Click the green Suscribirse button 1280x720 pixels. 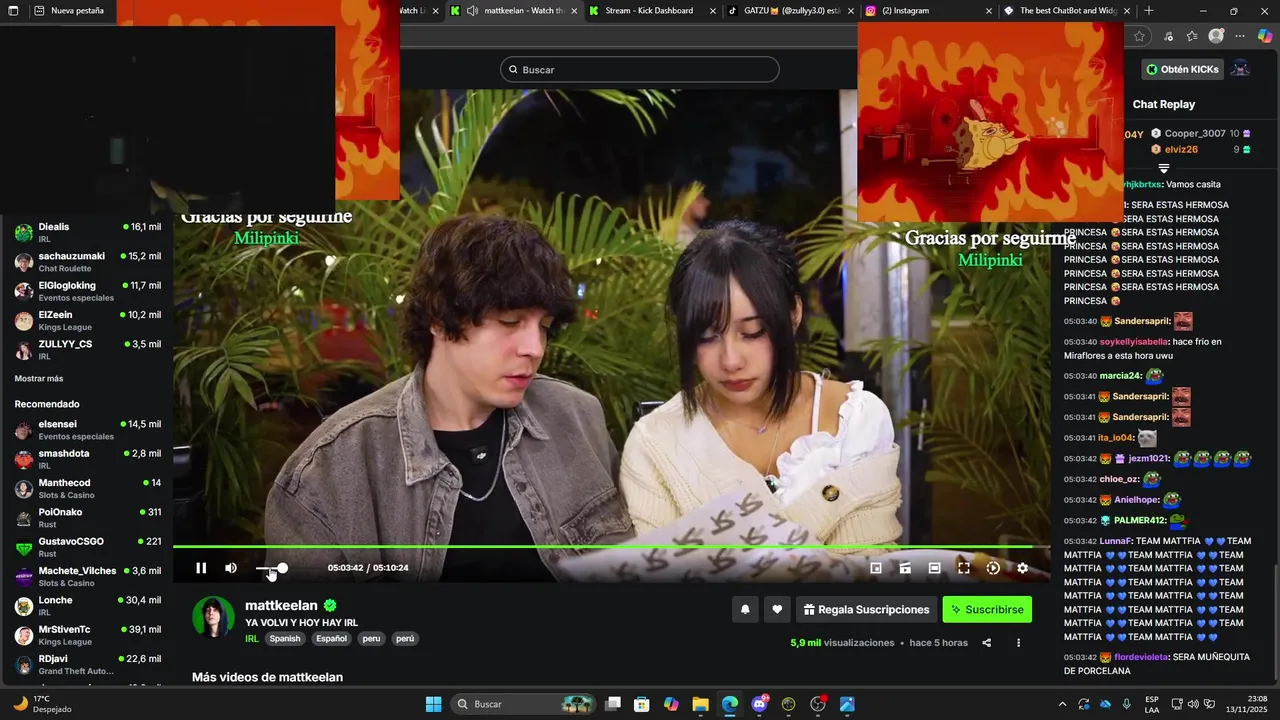pos(987,609)
